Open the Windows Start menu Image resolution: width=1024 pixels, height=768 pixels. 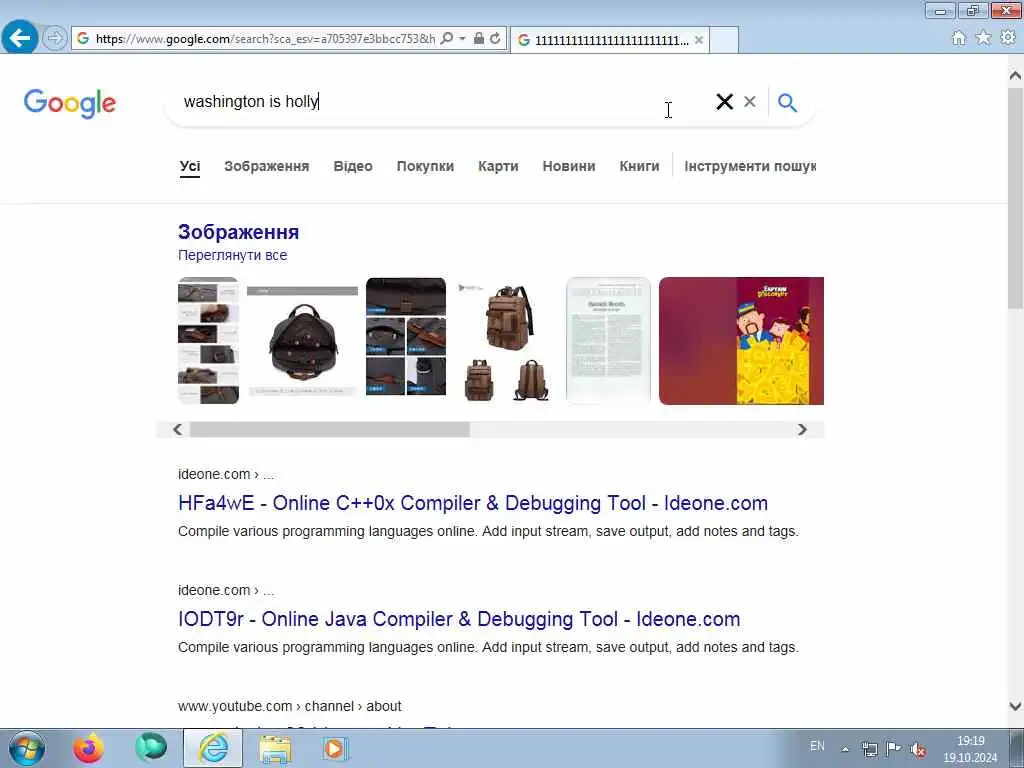click(27, 748)
